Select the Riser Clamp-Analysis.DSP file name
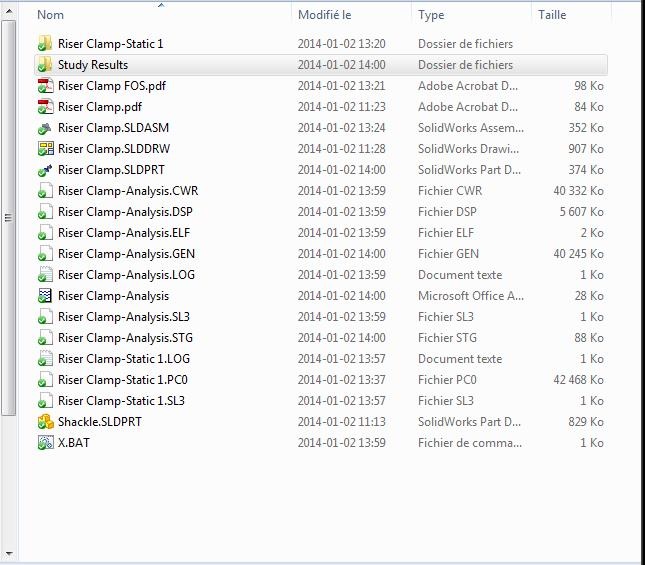The width and height of the screenshot is (645, 565). [125, 212]
